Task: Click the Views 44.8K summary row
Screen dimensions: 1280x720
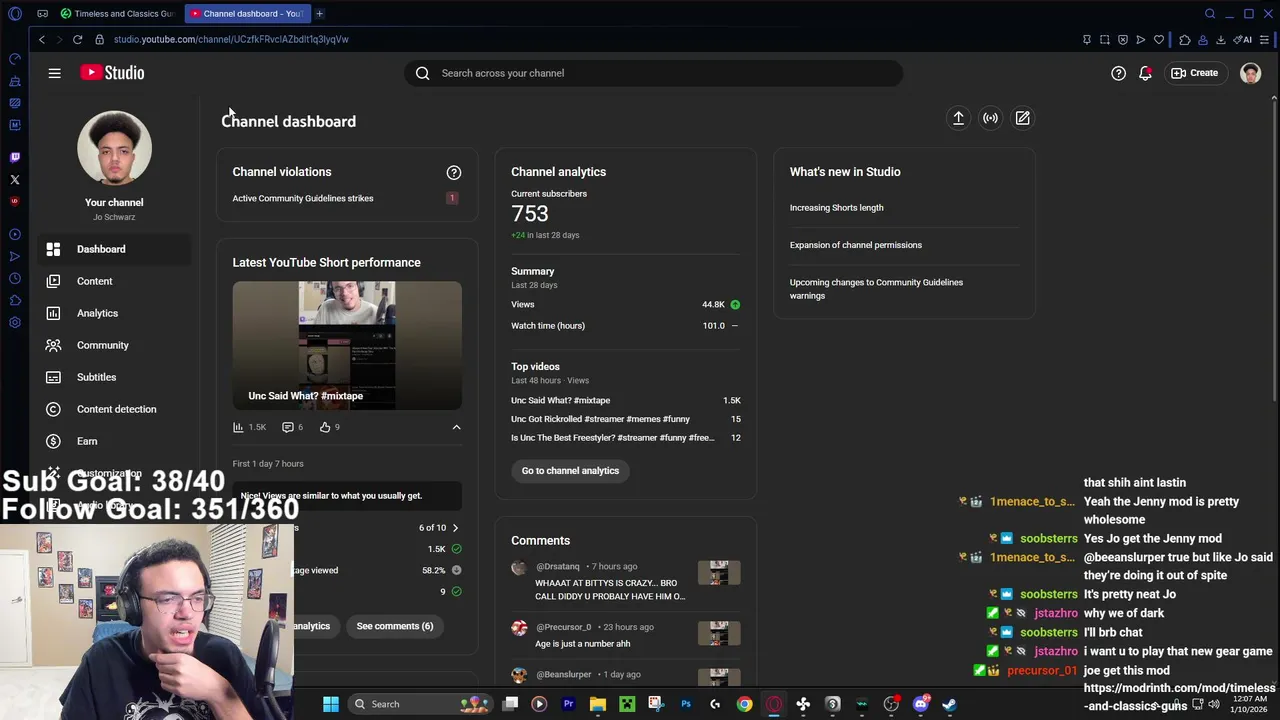Action: tap(626, 305)
